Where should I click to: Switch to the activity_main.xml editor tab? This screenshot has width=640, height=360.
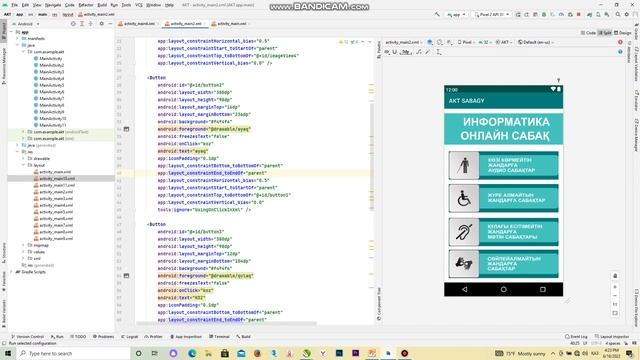231,24
